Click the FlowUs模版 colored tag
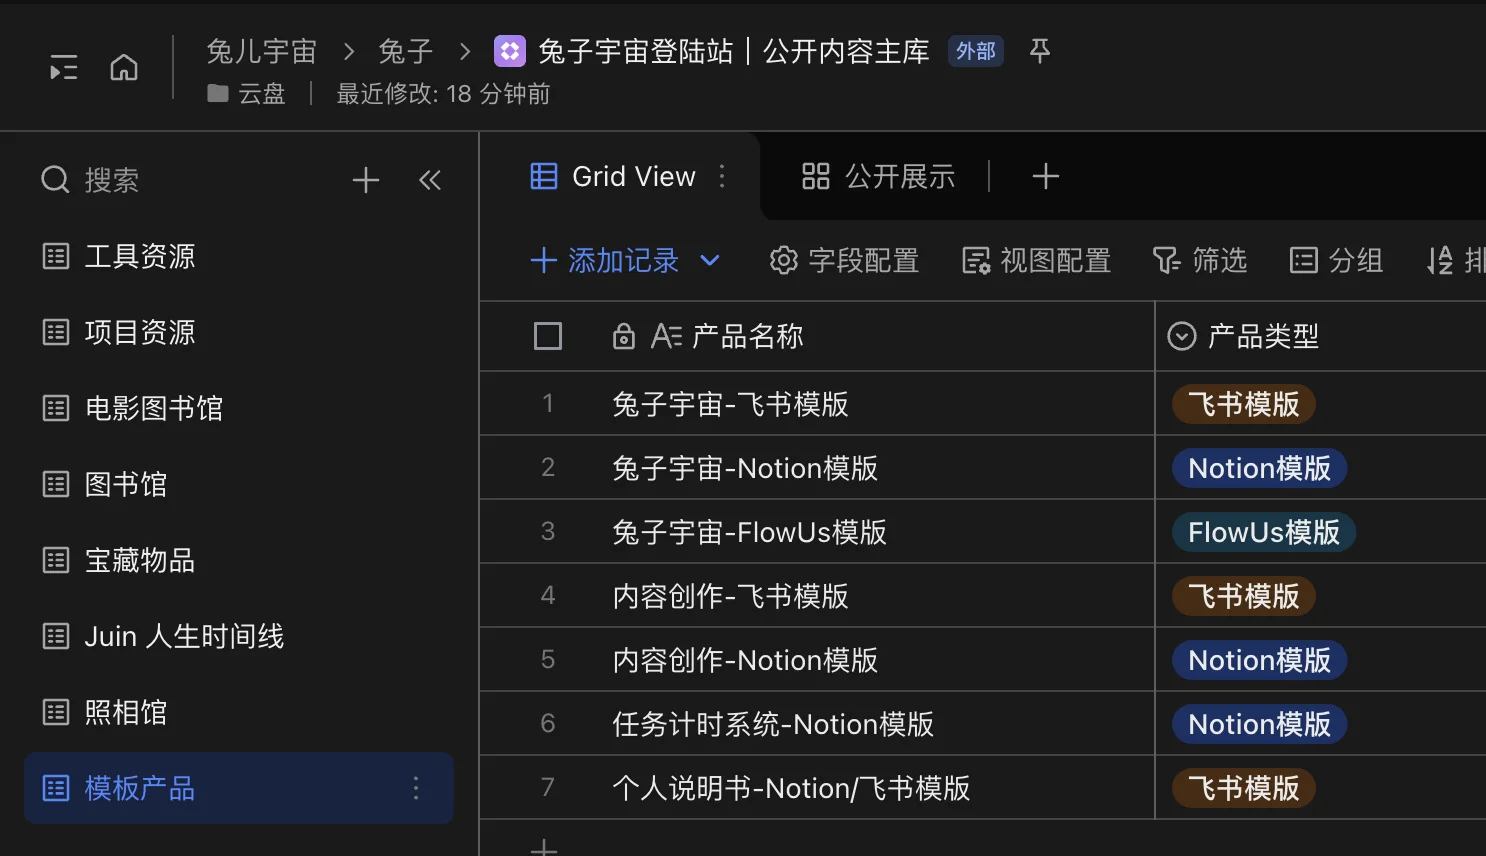The image size is (1486, 856). [1264, 532]
